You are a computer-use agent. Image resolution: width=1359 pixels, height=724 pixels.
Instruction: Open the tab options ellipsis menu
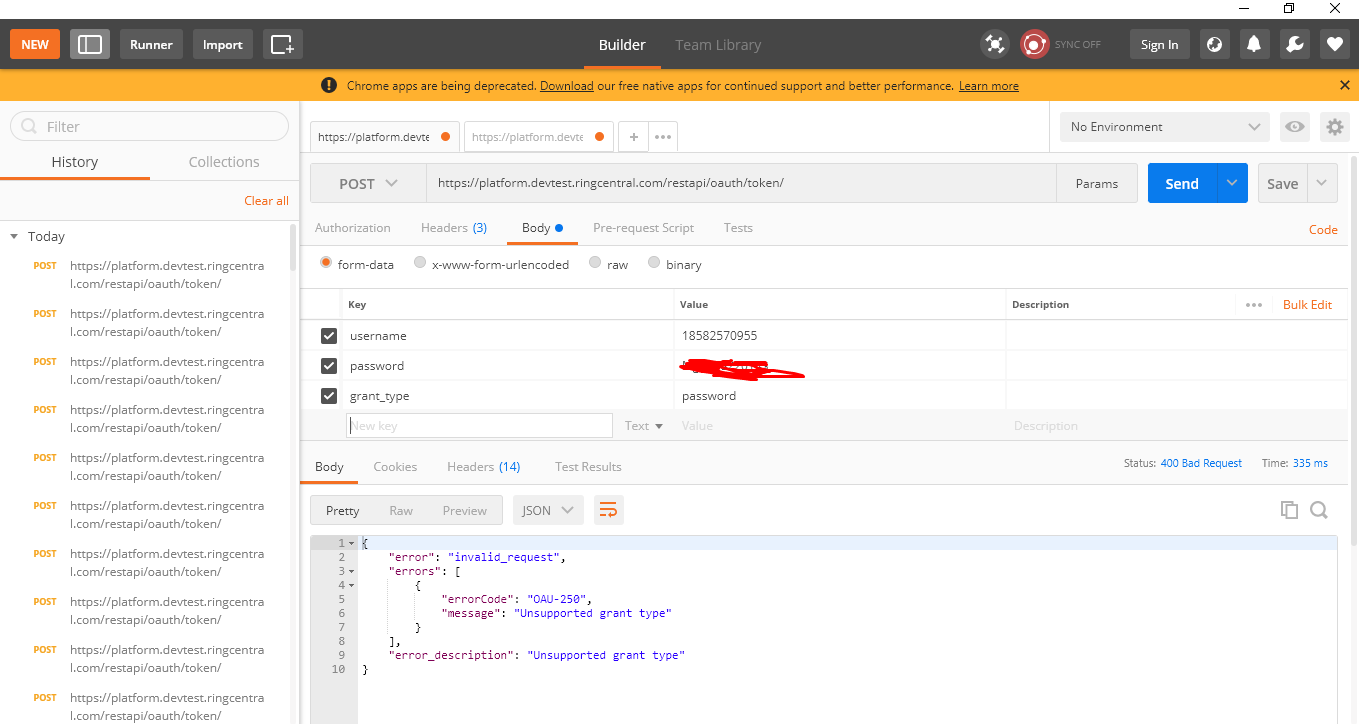pos(663,137)
